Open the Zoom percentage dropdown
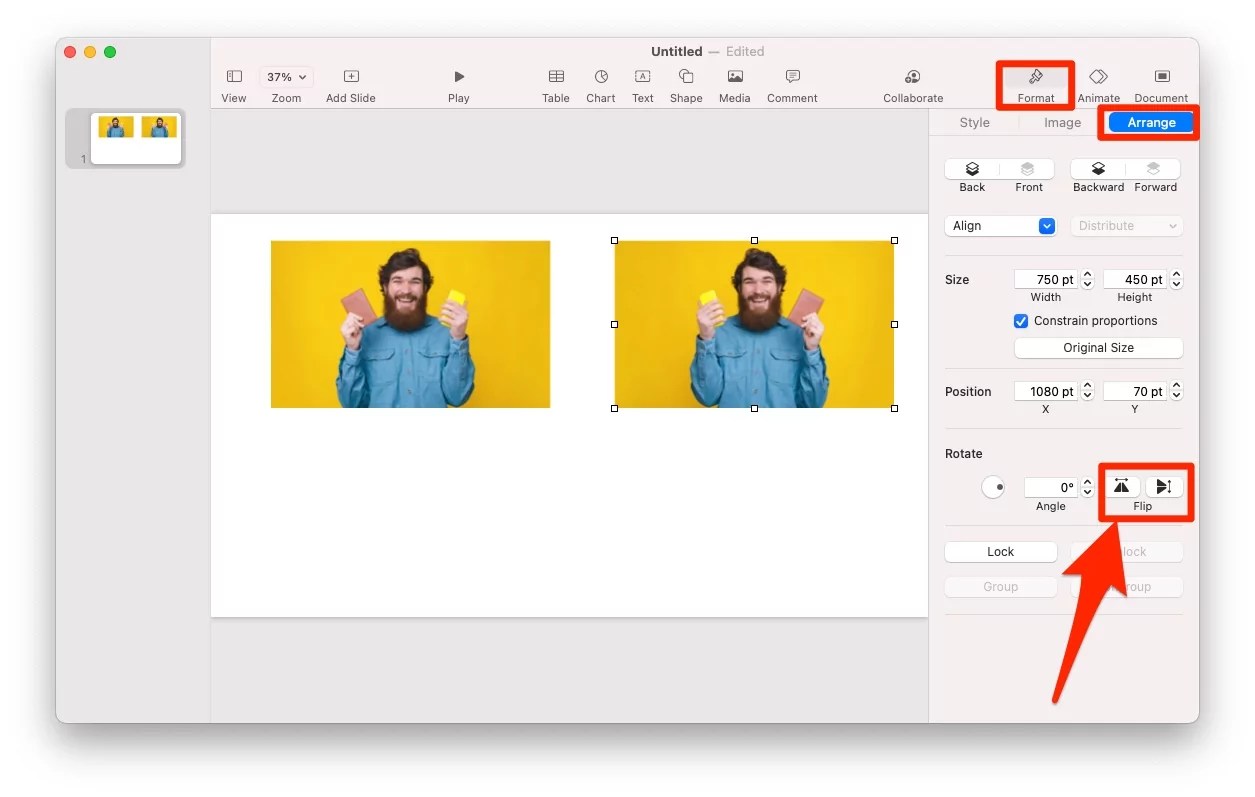The height and width of the screenshot is (797, 1255). pyautogui.click(x=286, y=76)
